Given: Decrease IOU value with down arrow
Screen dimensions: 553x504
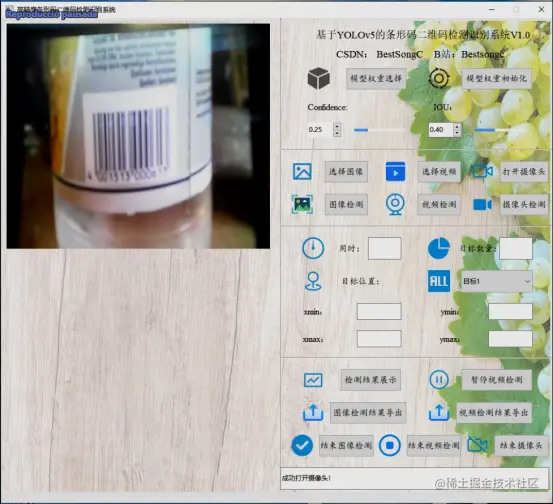Looking at the screenshot, I should (x=457, y=133).
